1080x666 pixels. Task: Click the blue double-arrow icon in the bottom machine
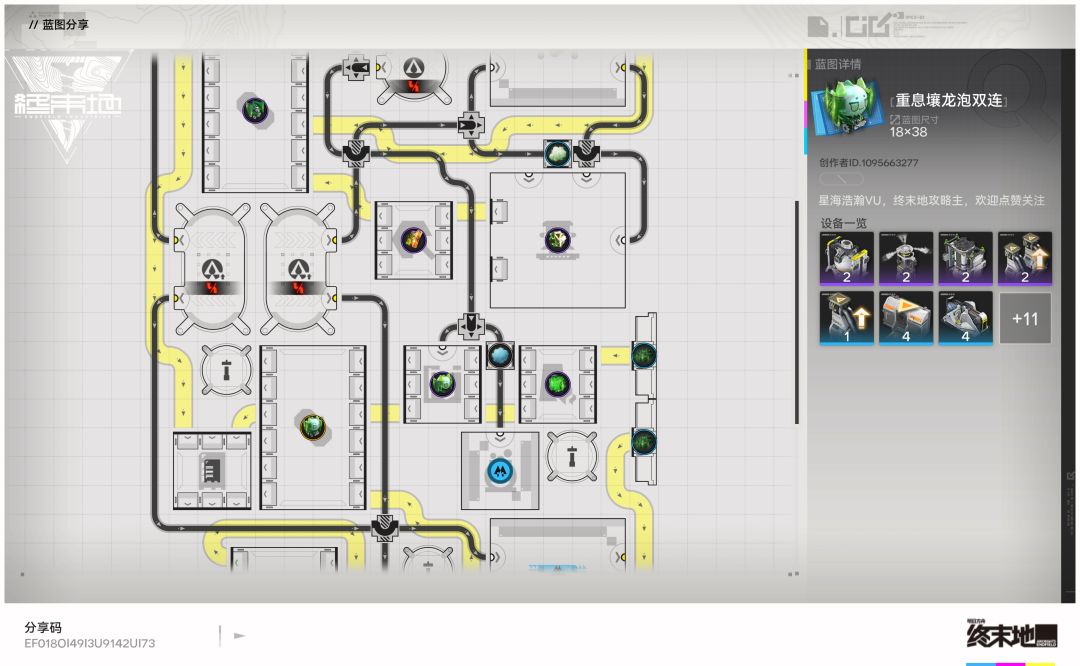click(500, 471)
